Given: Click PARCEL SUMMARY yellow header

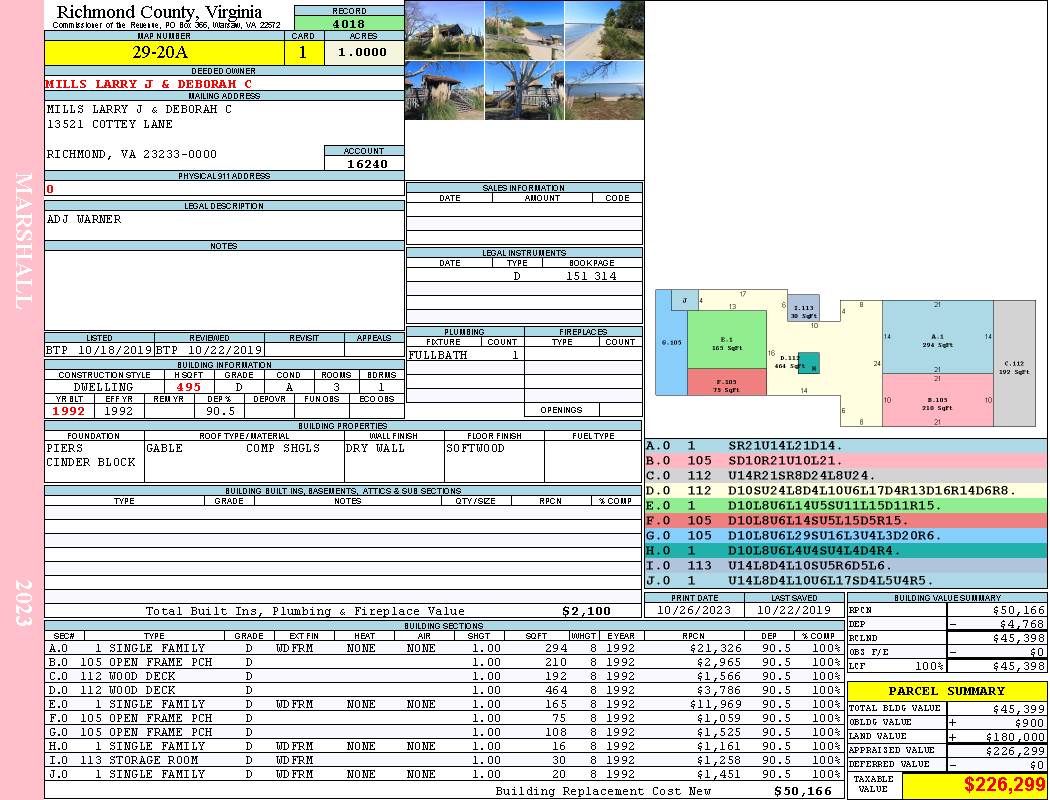Looking at the screenshot, I should click(x=947, y=691).
